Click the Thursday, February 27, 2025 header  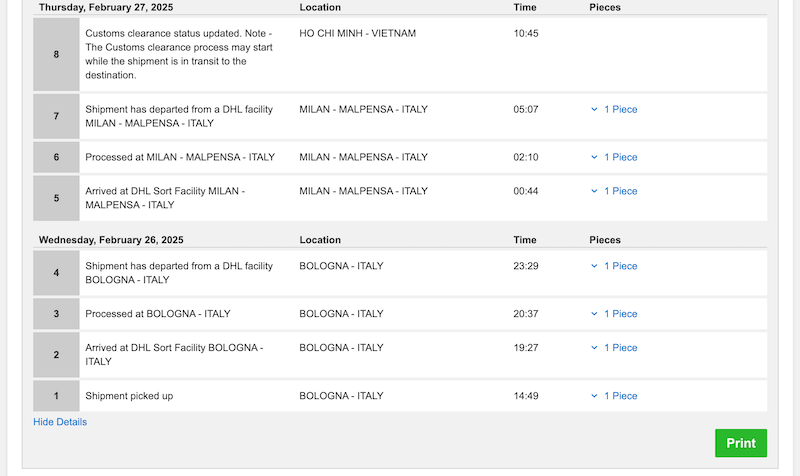(x=106, y=7)
